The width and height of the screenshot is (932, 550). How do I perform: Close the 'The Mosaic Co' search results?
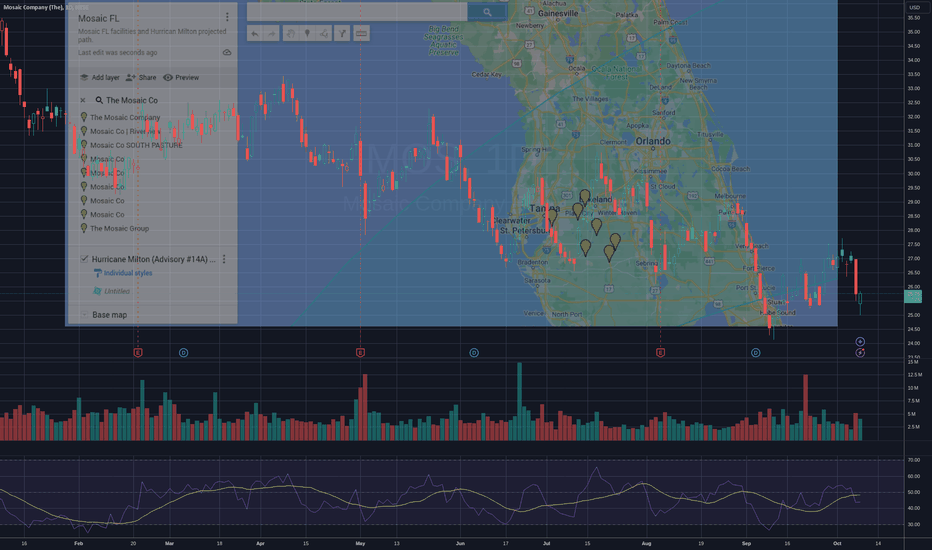coord(83,100)
